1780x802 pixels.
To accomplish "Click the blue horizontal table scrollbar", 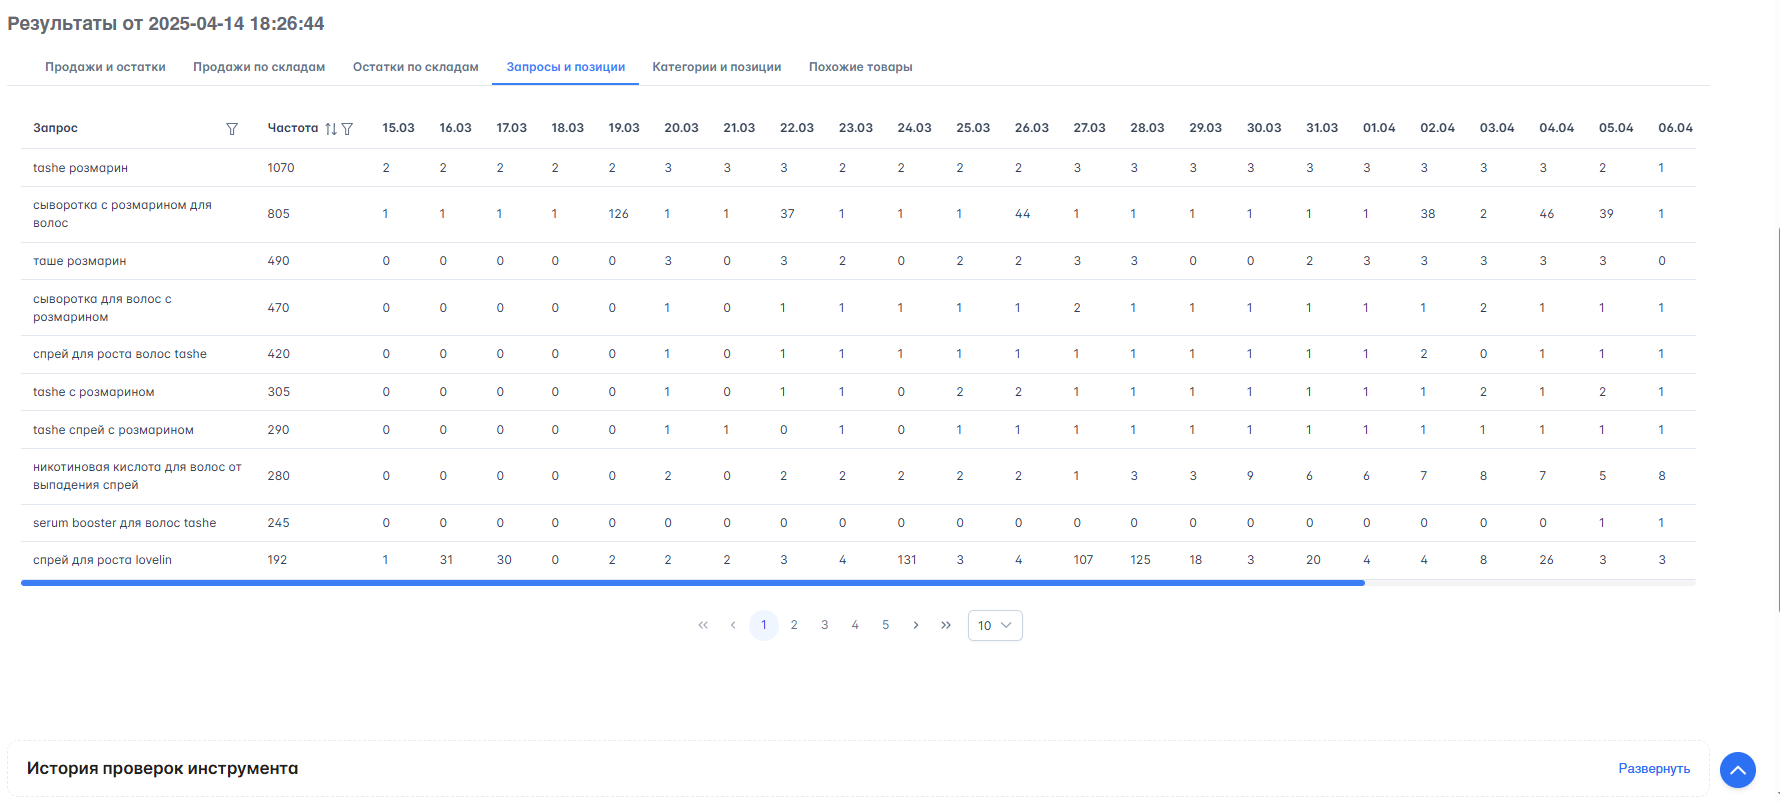I will 692,582.
